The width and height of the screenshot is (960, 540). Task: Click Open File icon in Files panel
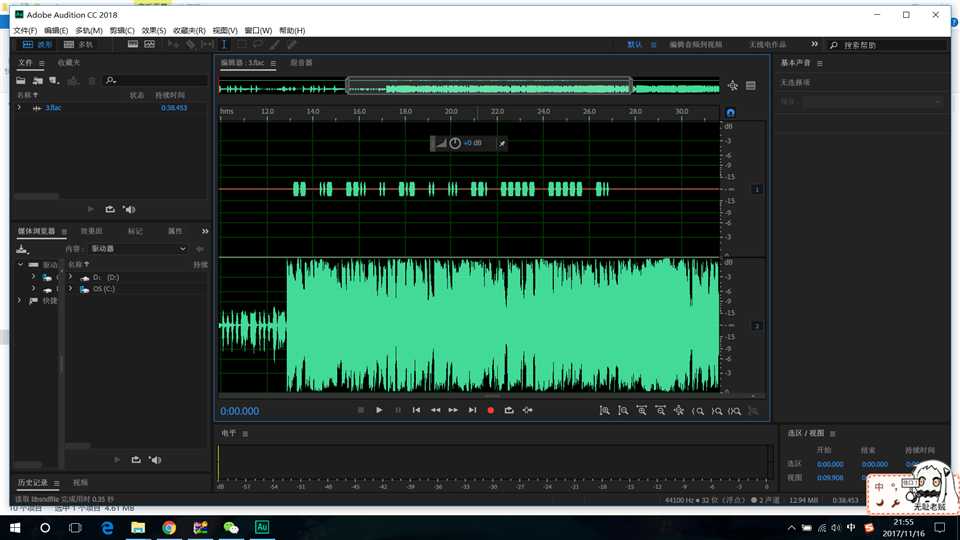click(21, 80)
